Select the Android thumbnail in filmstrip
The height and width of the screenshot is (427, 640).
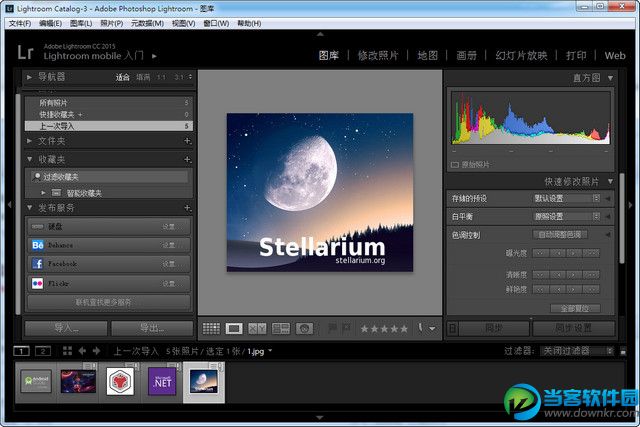(x=36, y=381)
